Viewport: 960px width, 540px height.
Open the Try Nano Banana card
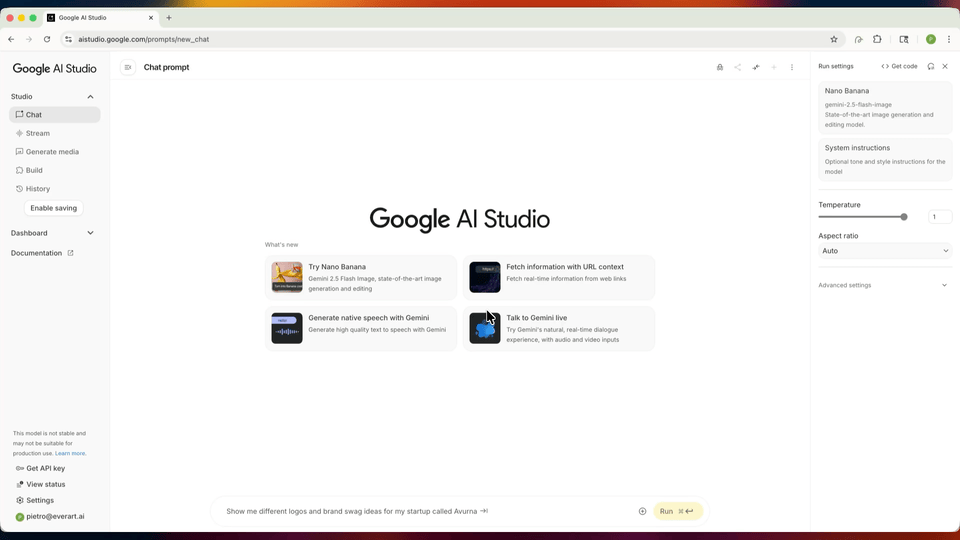[361, 277]
